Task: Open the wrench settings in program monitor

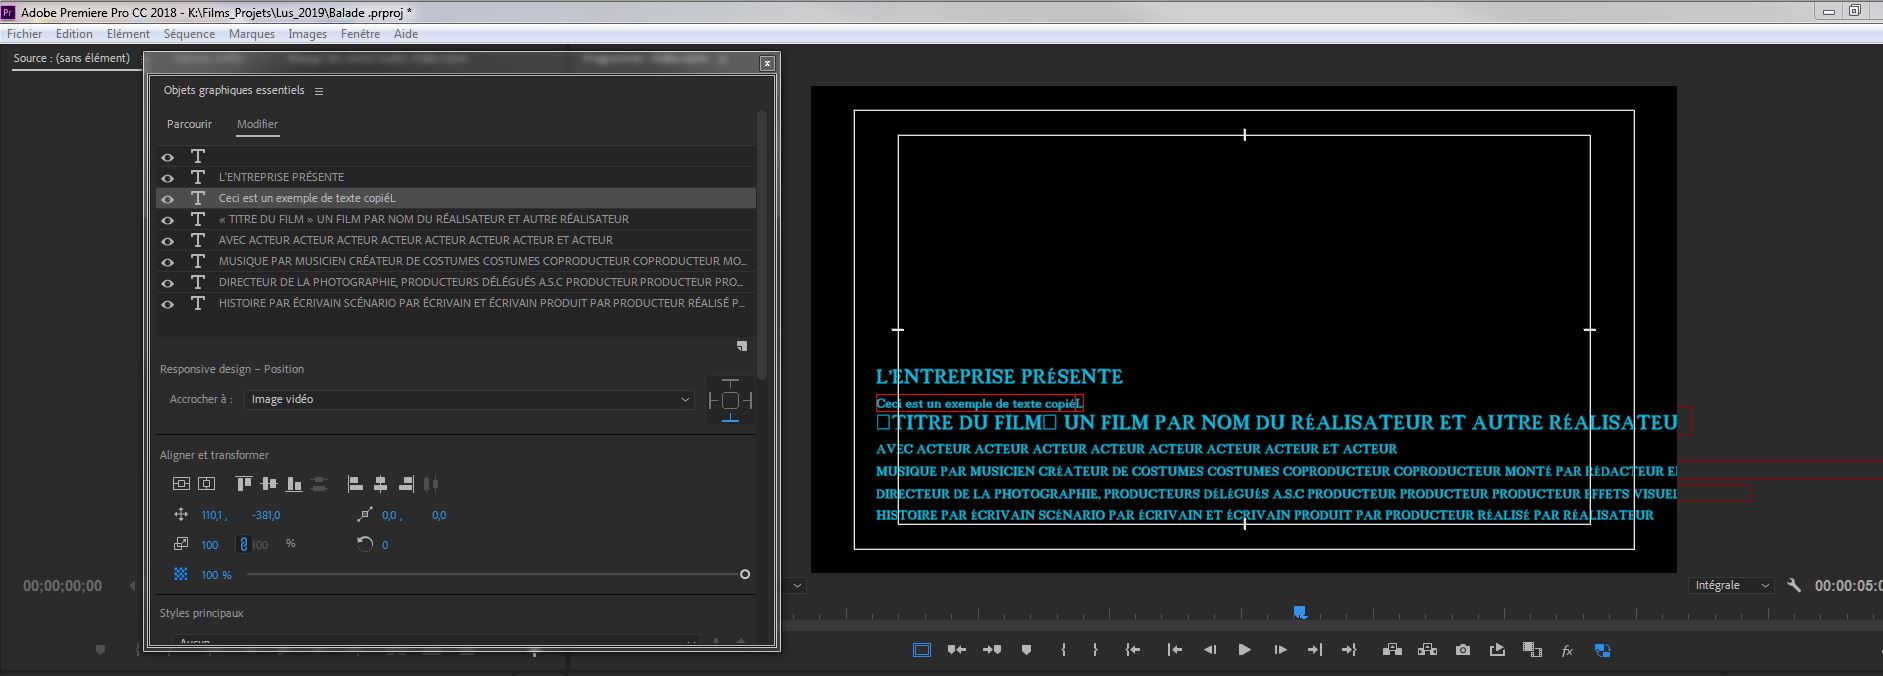Action: (1794, 586)
